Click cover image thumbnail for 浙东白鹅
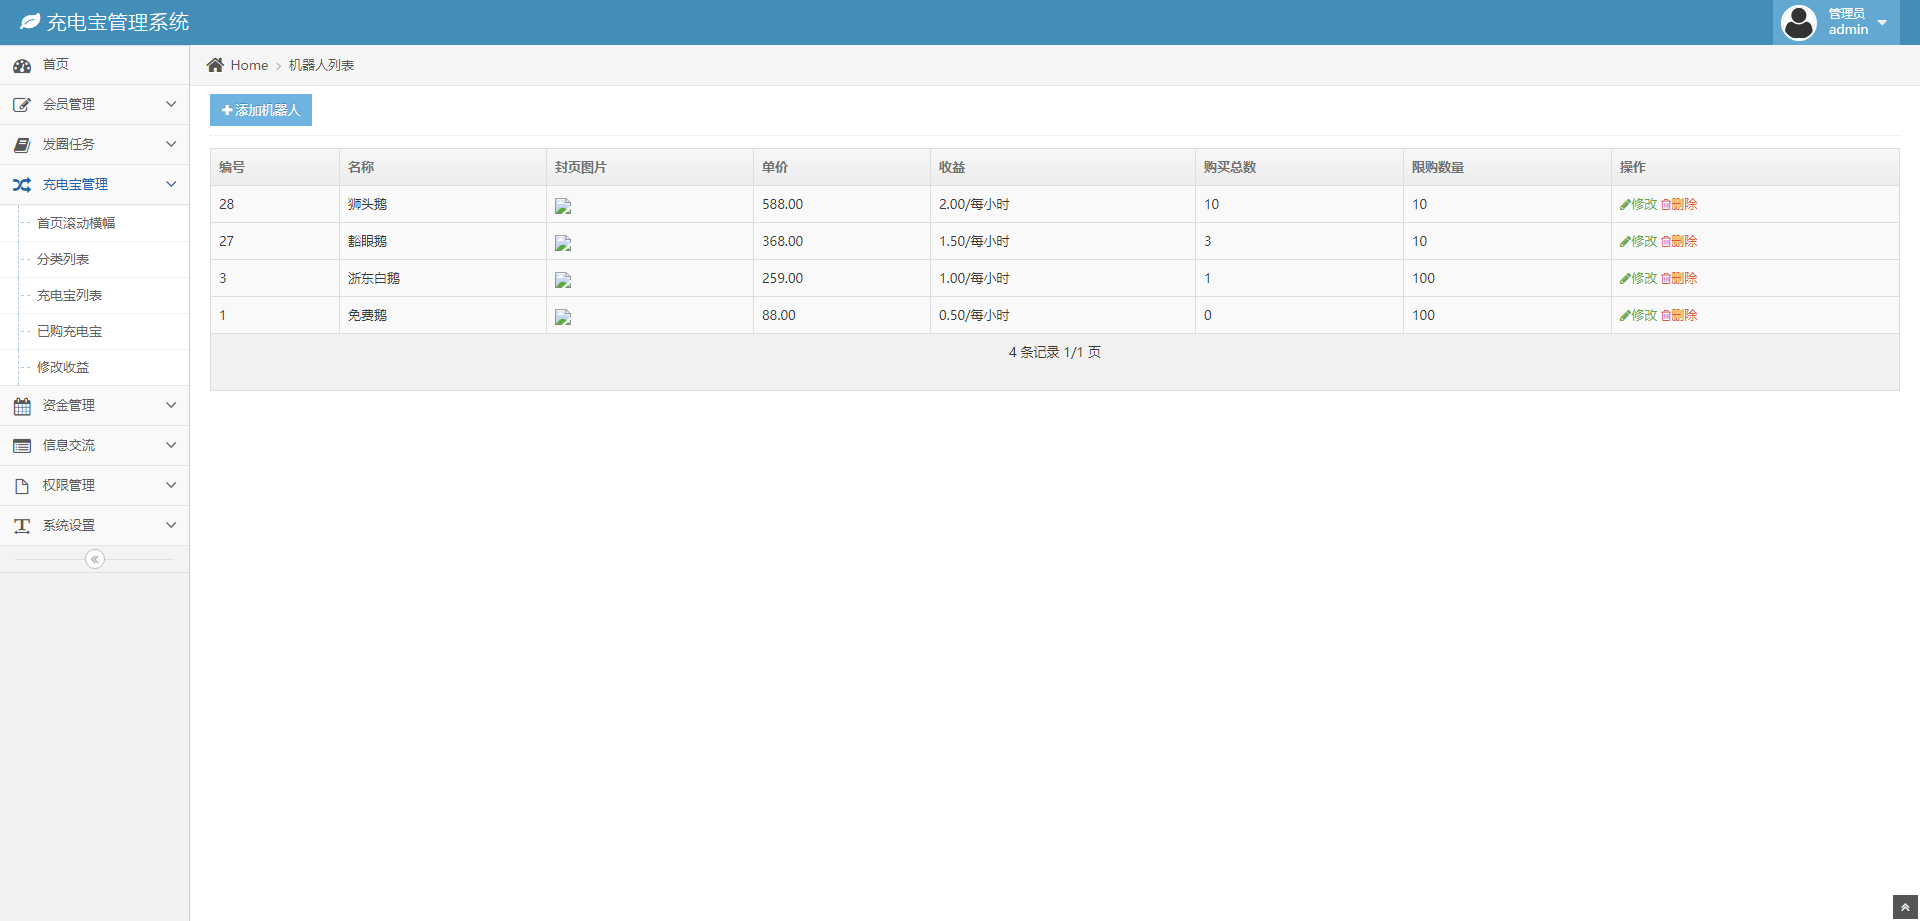1920x921 pixels. point(563,280)
